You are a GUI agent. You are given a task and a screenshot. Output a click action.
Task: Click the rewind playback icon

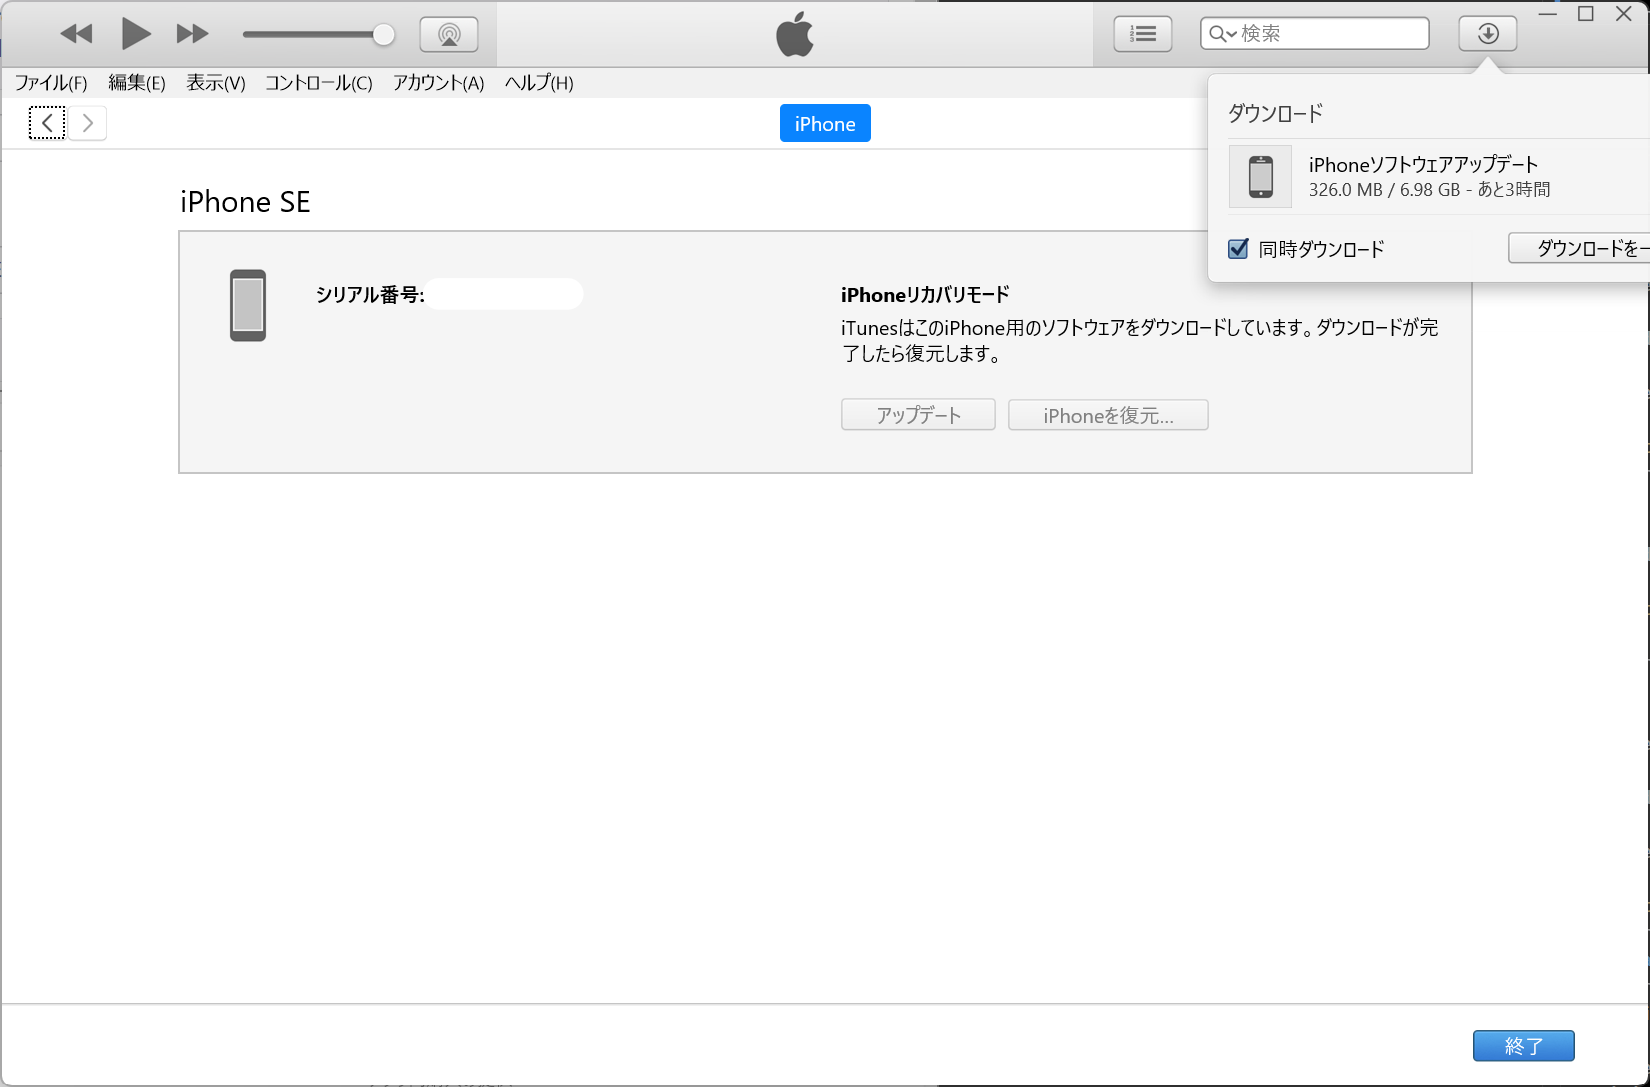(x=76, y=33)
